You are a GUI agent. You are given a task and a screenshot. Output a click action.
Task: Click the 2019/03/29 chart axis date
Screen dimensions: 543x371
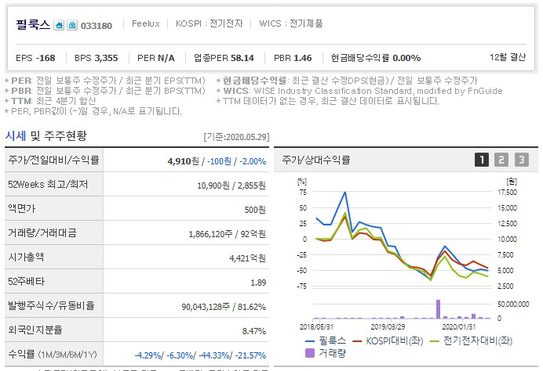[x=388, y=327]
